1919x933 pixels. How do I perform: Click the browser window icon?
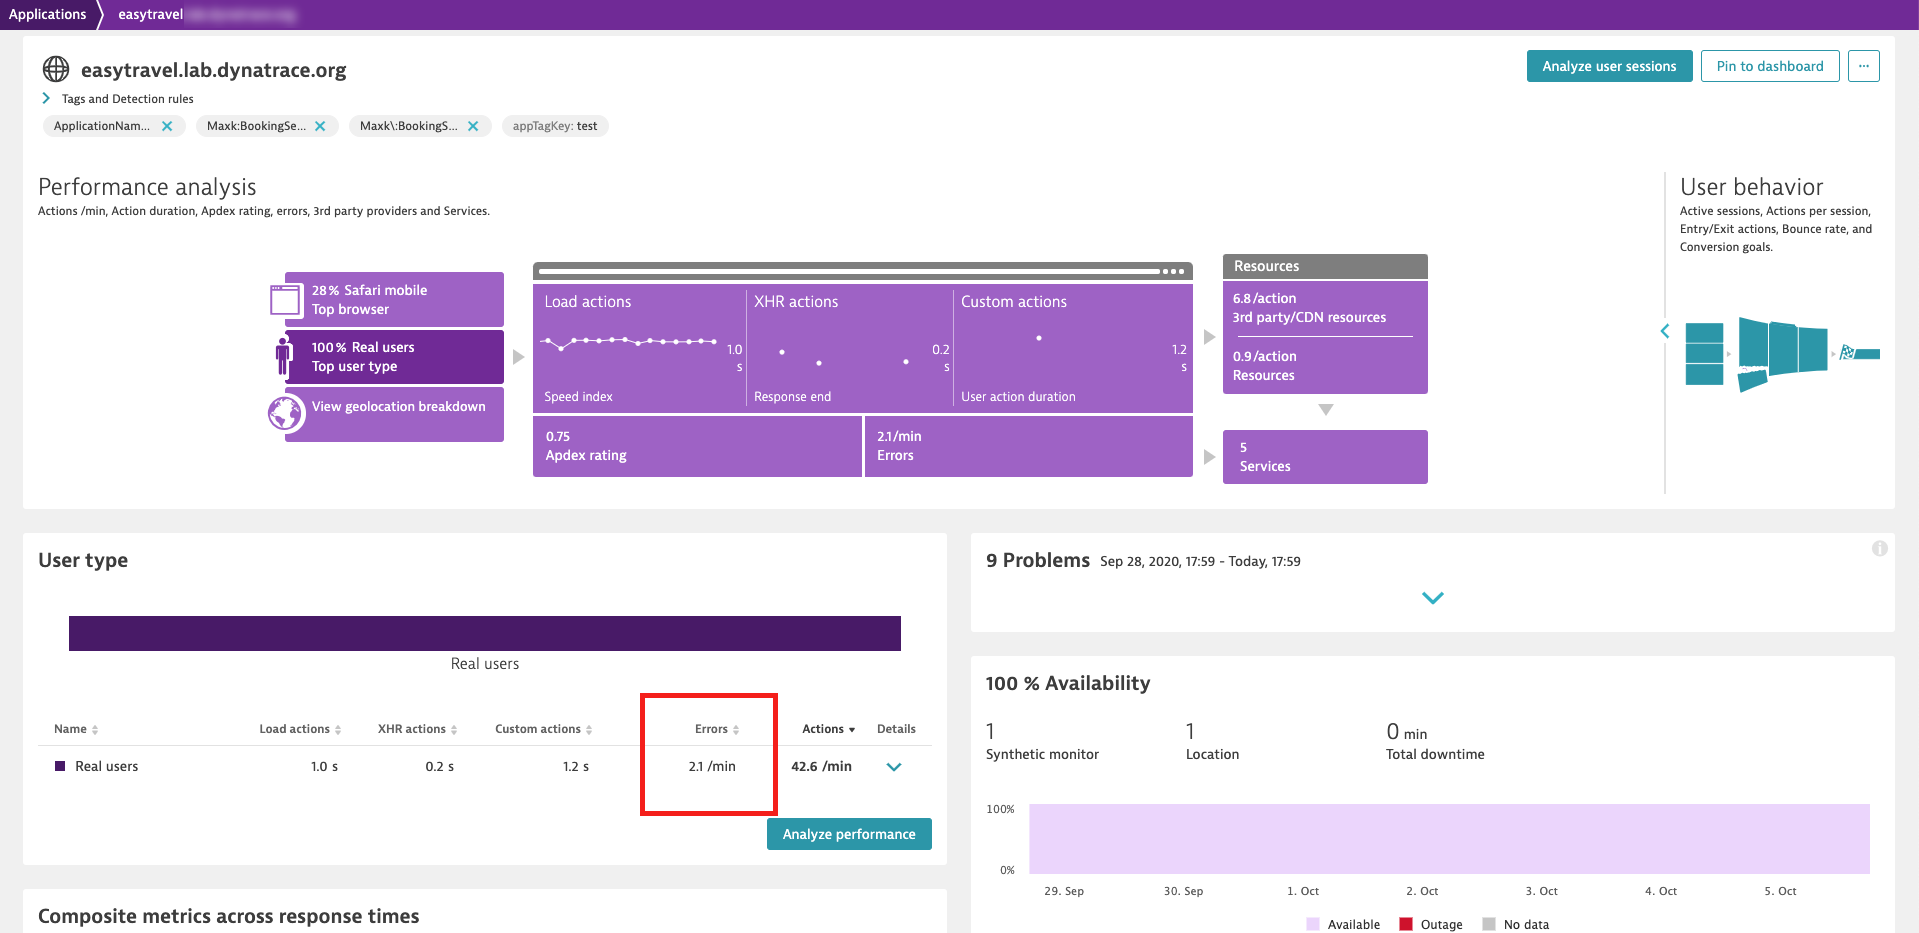point(286,300)
